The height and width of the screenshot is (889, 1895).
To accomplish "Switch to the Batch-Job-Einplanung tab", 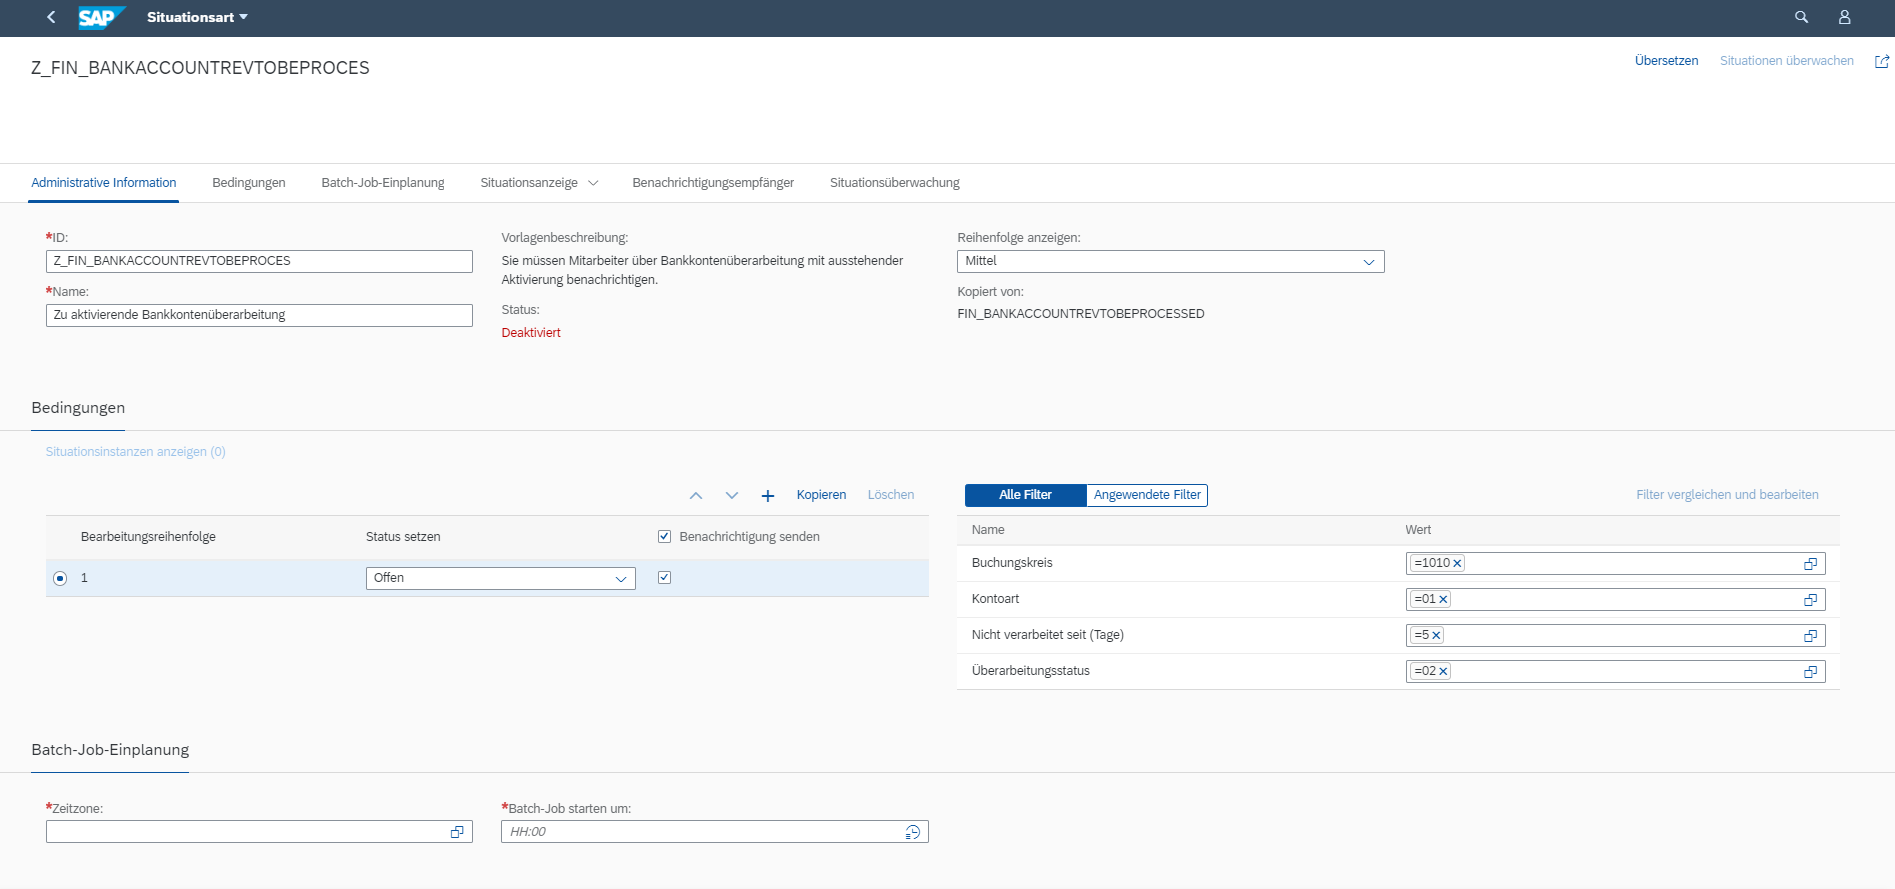I will coord(382,183).
